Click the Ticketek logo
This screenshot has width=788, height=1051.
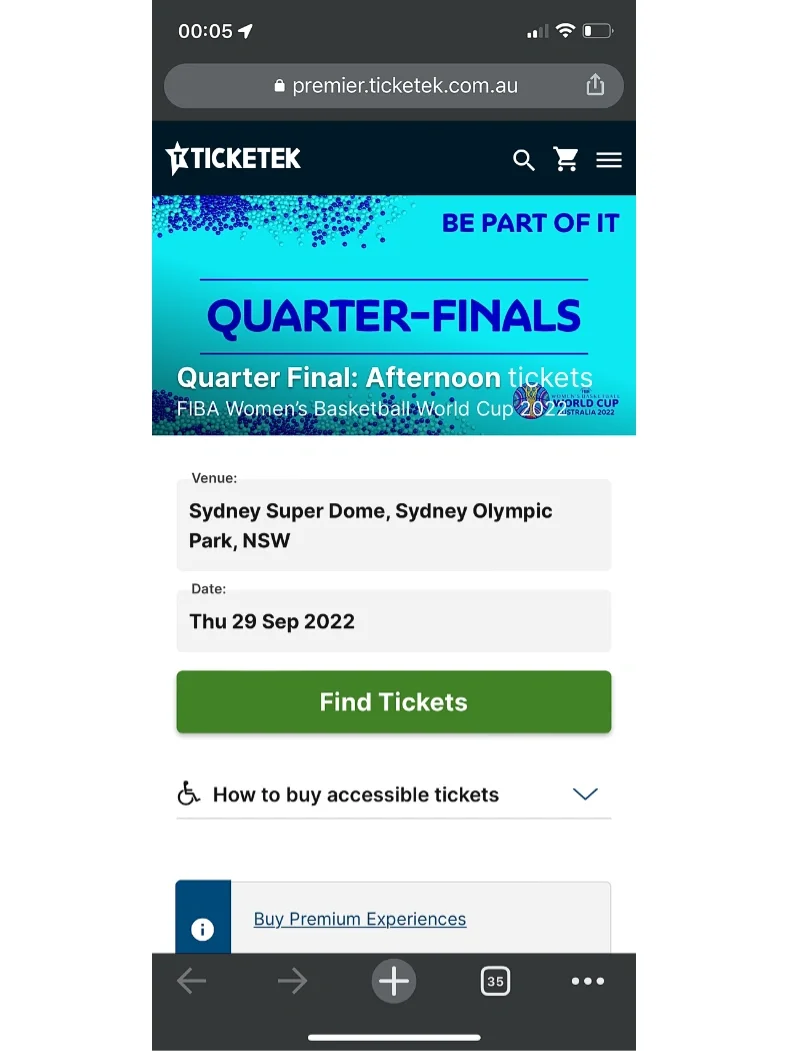click(233, 158)
